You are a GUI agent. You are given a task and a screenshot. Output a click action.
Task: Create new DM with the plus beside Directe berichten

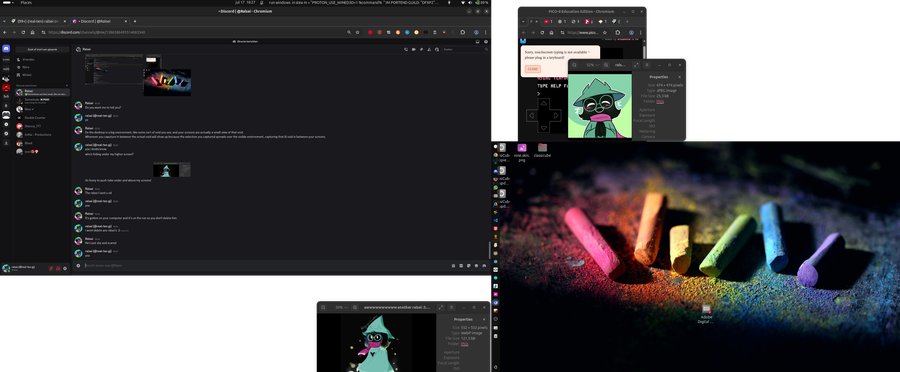(x=67, y=86)
